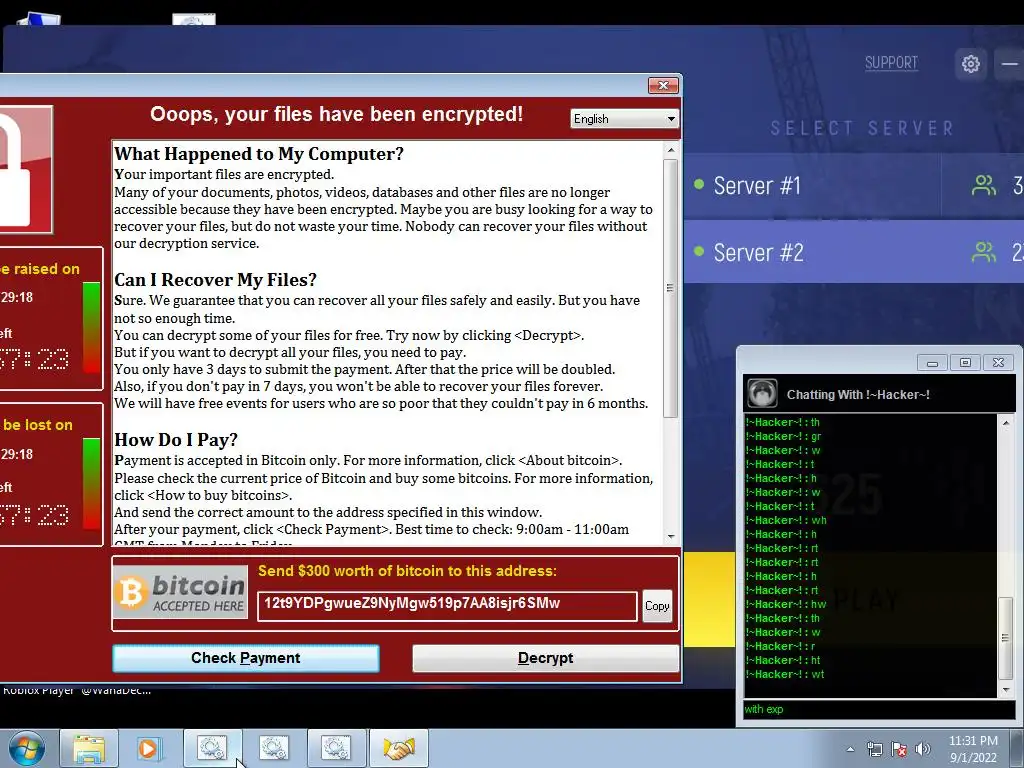
Task: Click the 'How Do I Pay?' heading
Action: (x=176, y=440)
